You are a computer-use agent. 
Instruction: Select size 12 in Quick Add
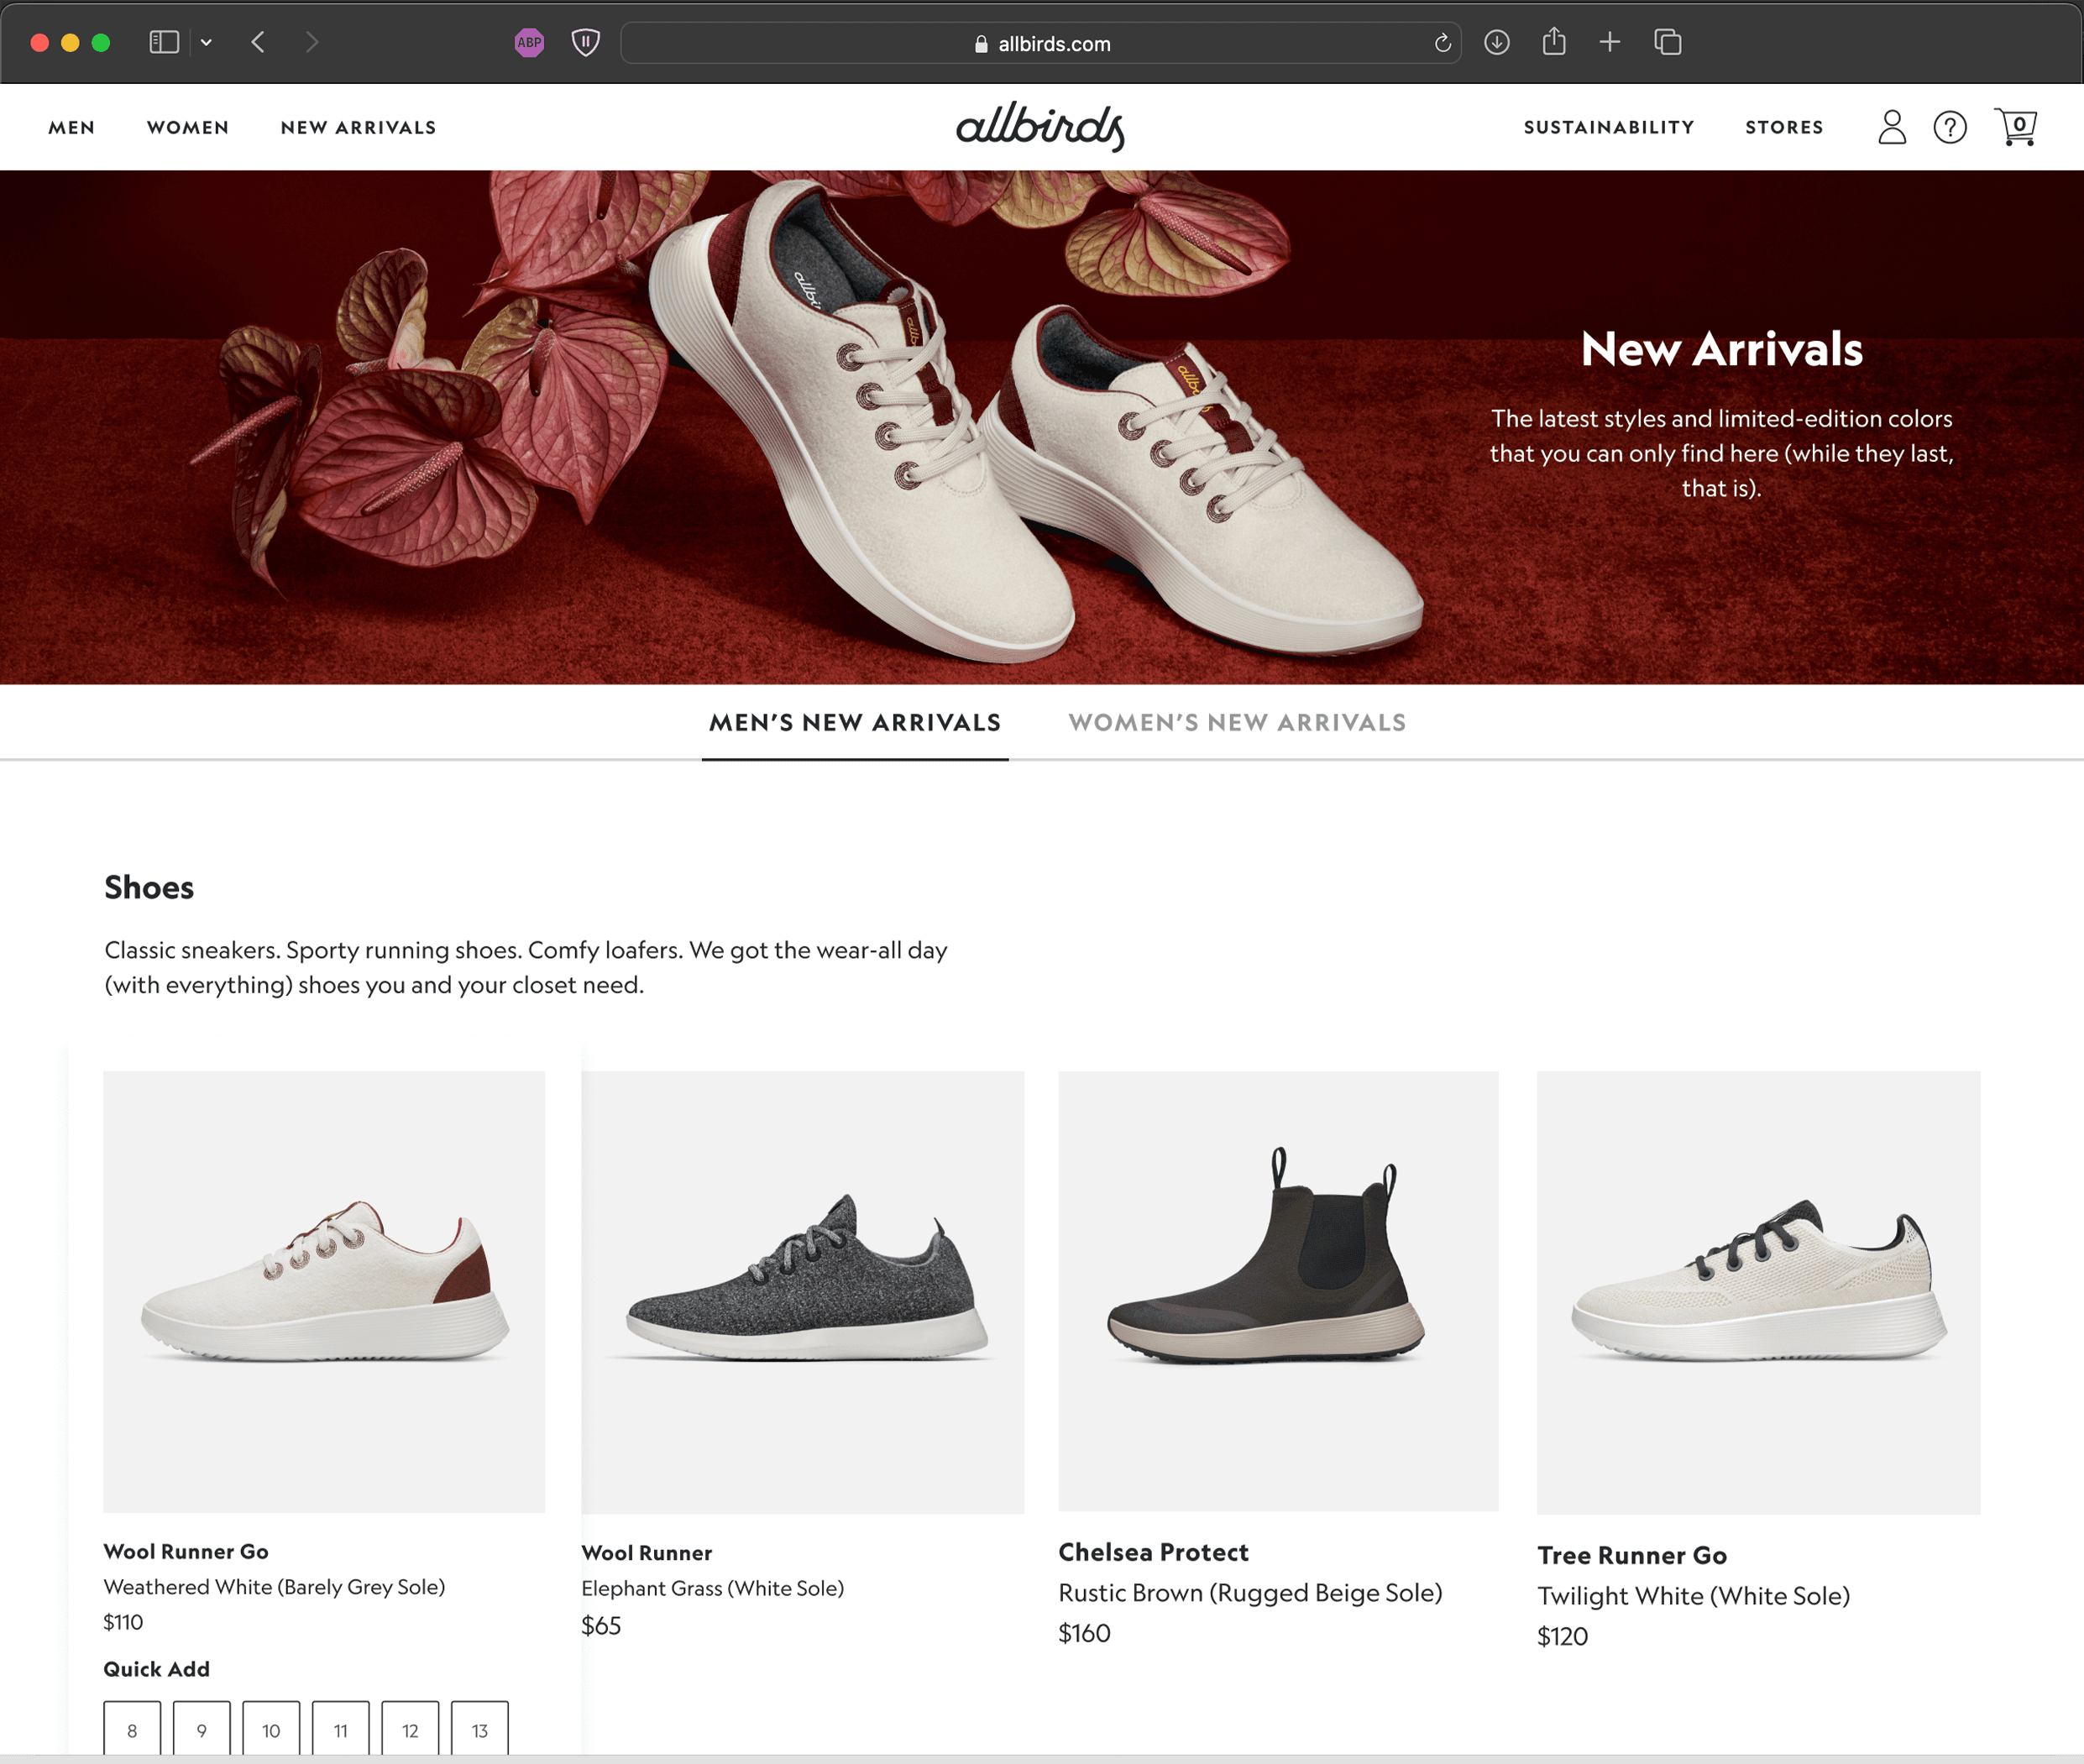pos(410,1730)
